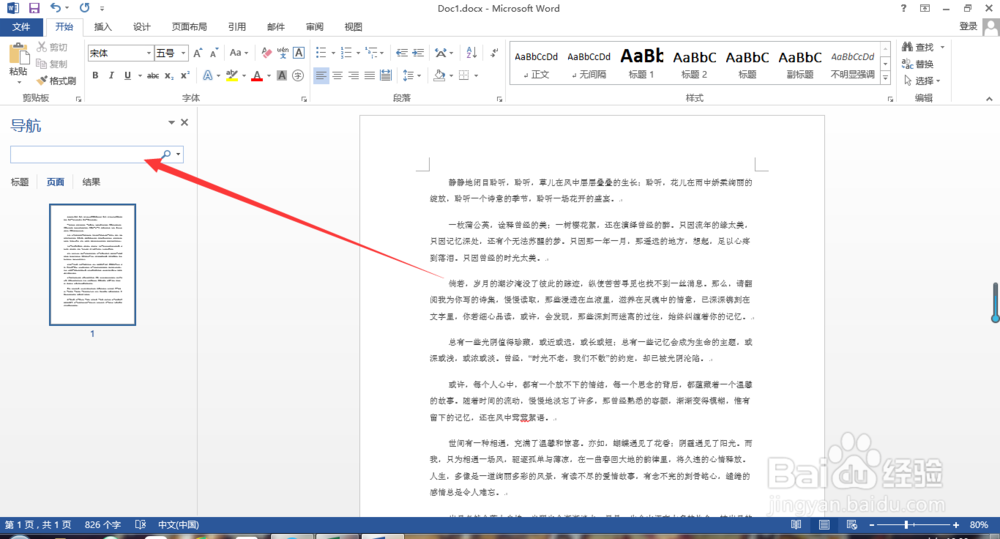Screen dimensions: 1000x539
Task: Open the 引用 References tab
Action: (237, 27)
